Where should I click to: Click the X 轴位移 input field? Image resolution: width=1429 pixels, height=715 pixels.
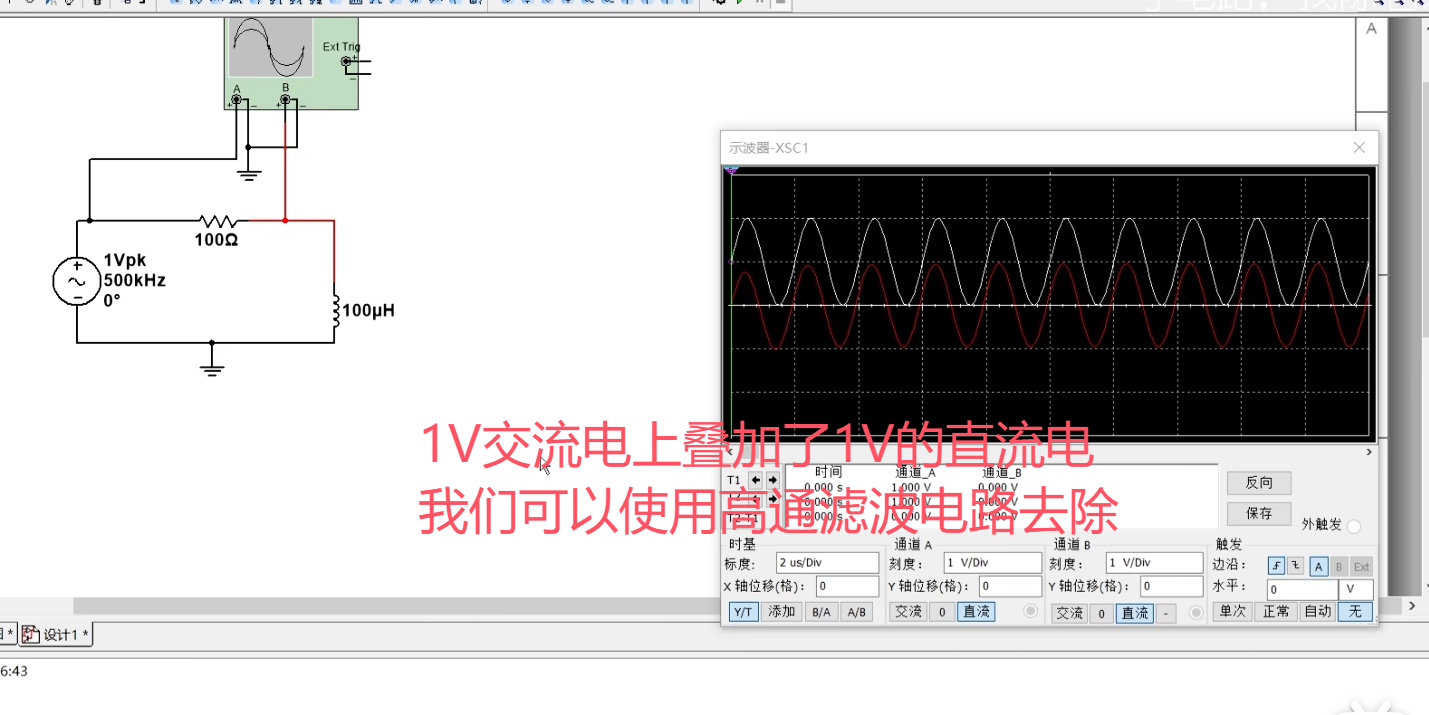847,587
